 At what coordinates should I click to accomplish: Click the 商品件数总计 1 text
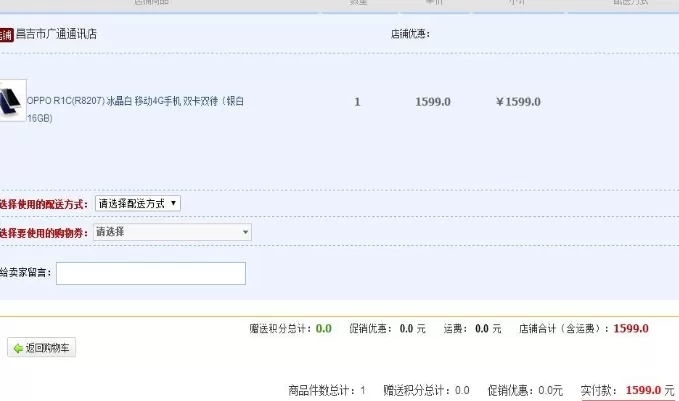tap(327, 391)
